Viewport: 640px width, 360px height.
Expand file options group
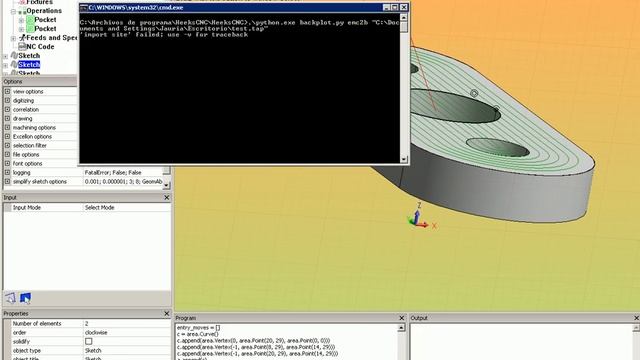7,154
